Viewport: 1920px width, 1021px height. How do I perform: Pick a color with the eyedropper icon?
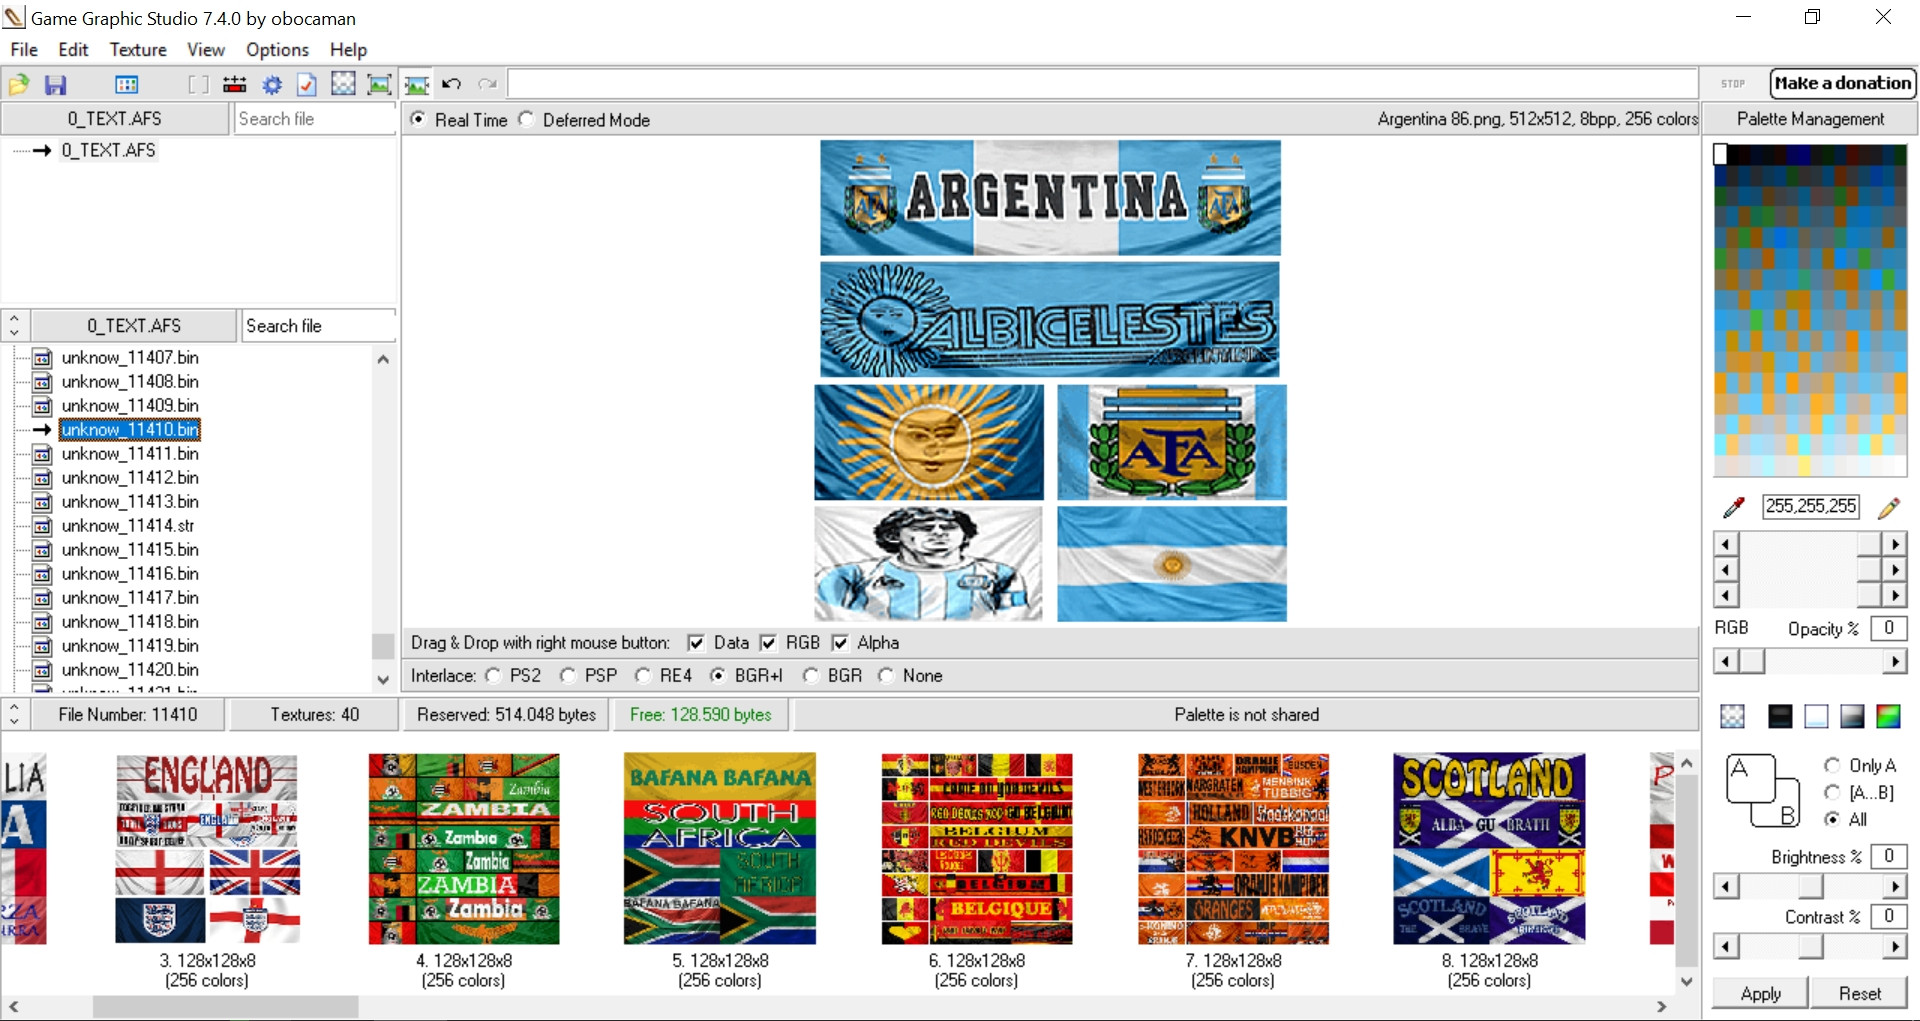click(x=1734, y=508)
